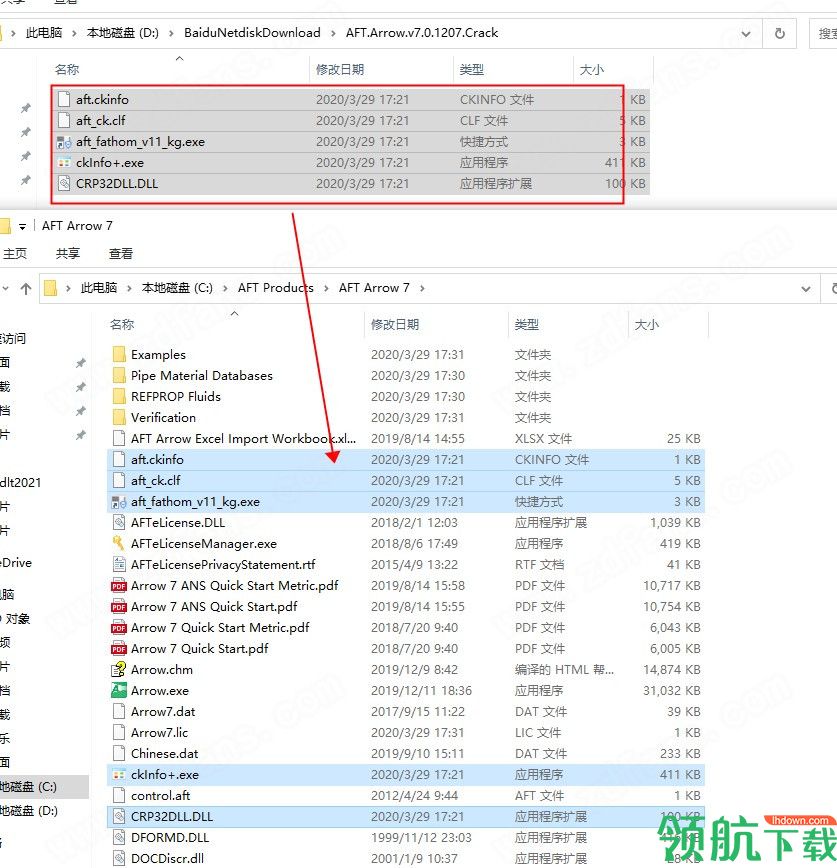Expand chevron after AFT Arrow 7 in breadcrumb
837x868 pixels.
click(x=422, y=288)
